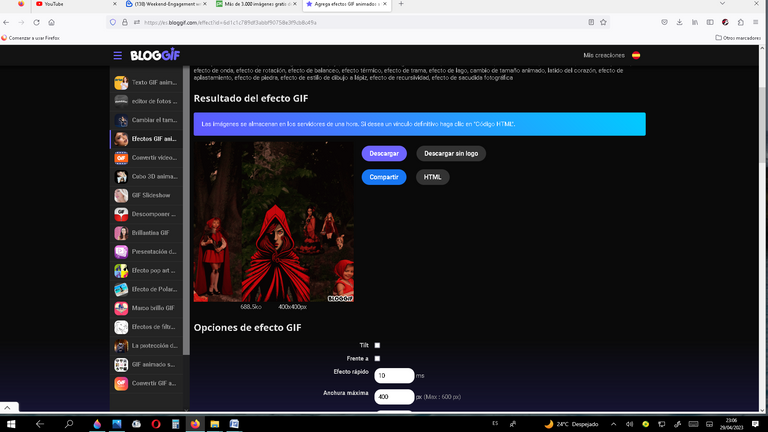
Task: Click the BLOGGIF logo
Action: [x=155, y=55]
